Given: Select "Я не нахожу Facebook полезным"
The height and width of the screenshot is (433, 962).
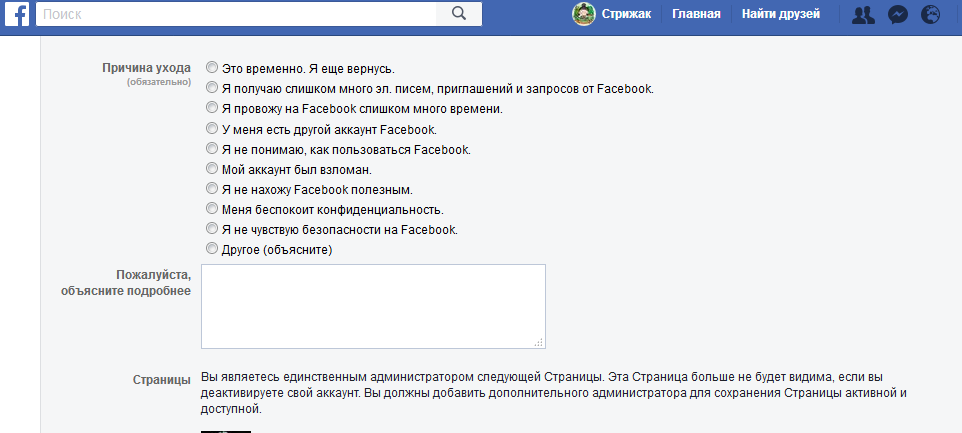Looking at the screenshot, I should click(211, 189).
